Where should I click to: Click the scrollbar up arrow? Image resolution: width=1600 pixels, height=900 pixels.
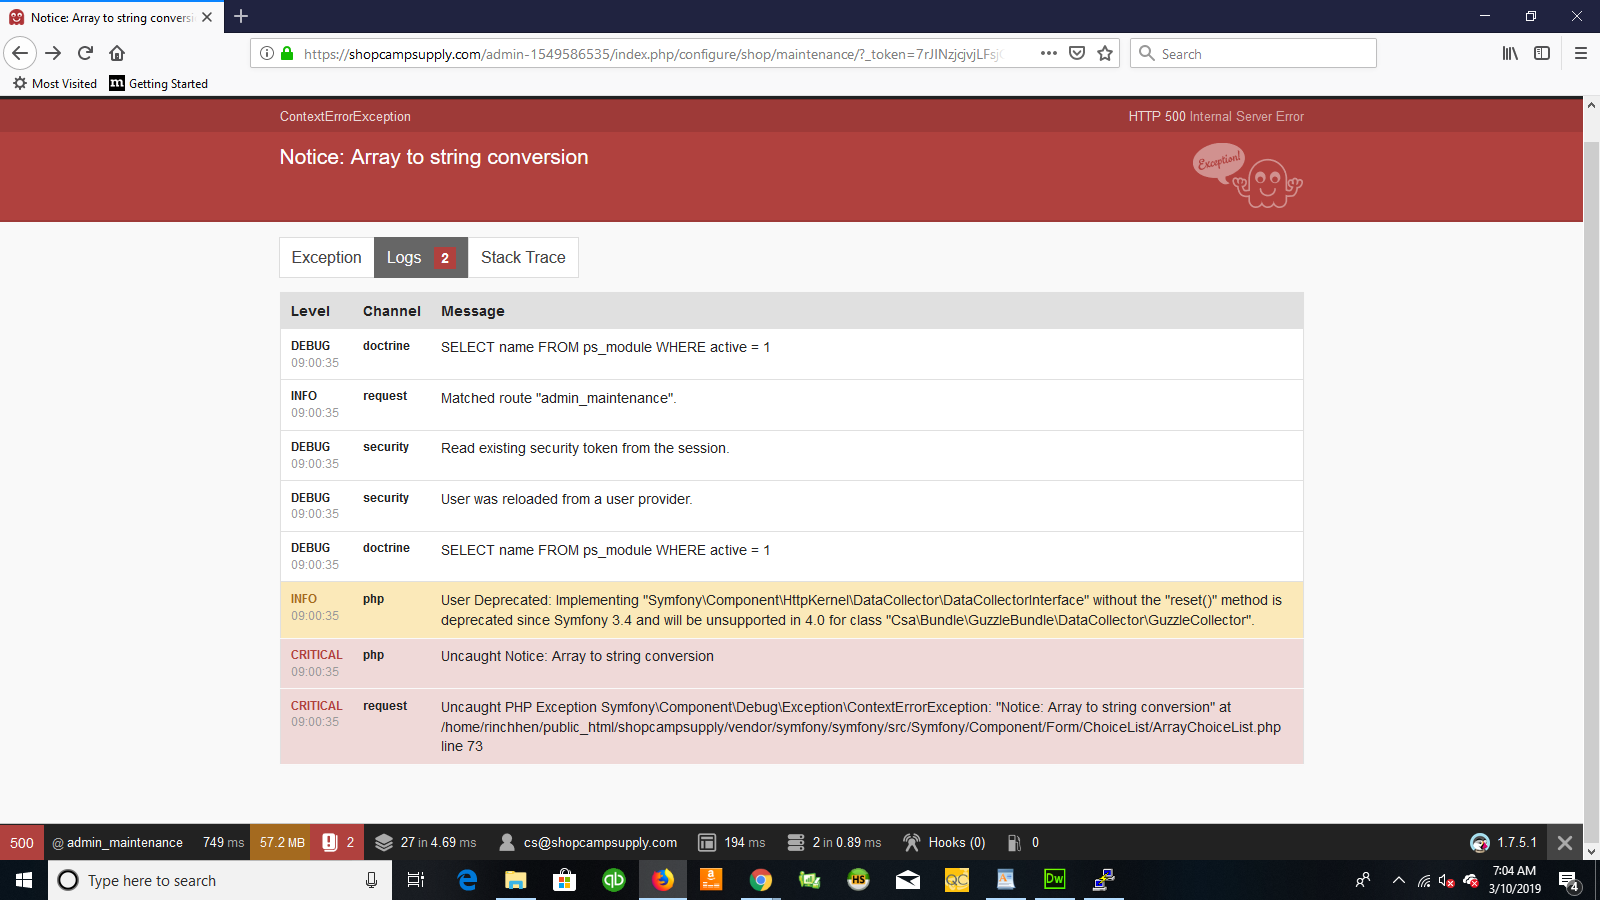(x=1591, y=105)
